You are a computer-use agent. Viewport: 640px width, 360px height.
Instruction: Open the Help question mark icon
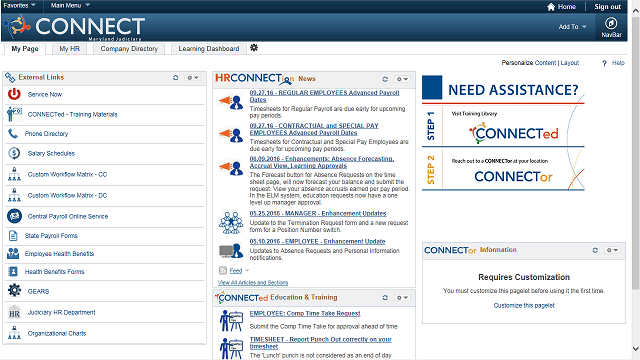click(x=604, y=63)
